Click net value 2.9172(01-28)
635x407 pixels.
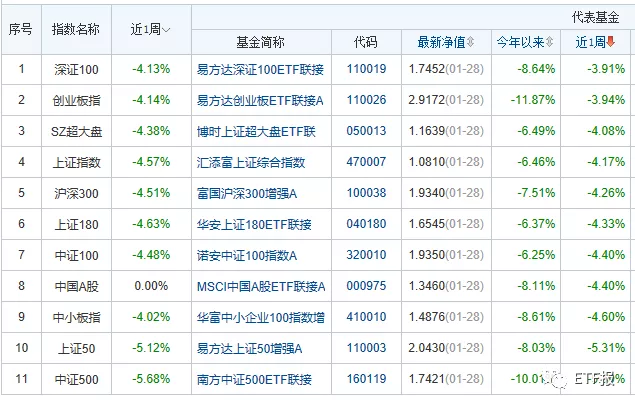tap(446, 100)
